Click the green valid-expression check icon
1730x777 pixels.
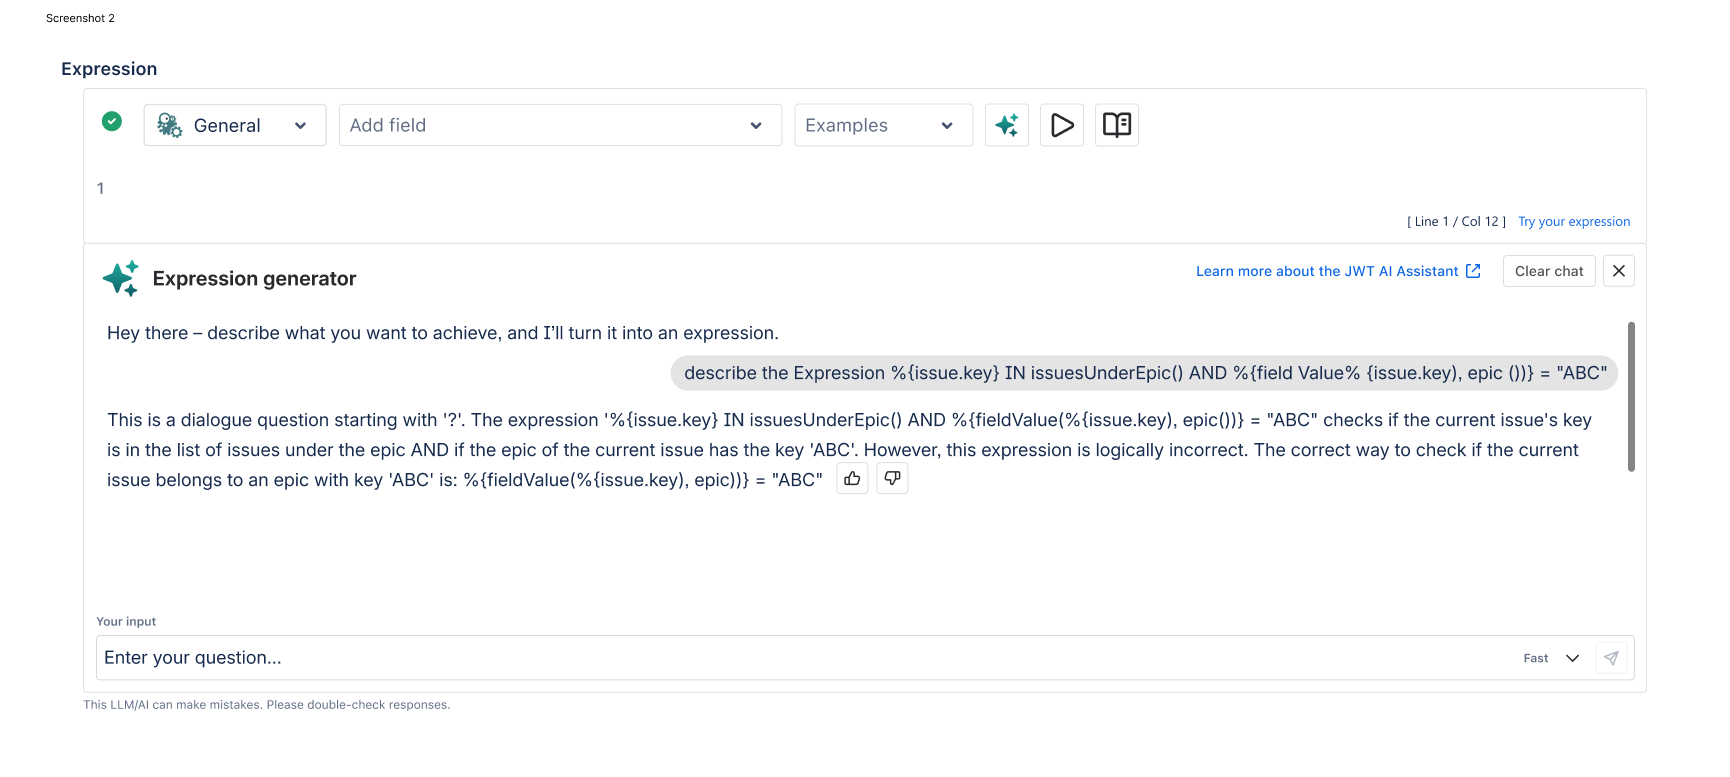coord(112,121)
